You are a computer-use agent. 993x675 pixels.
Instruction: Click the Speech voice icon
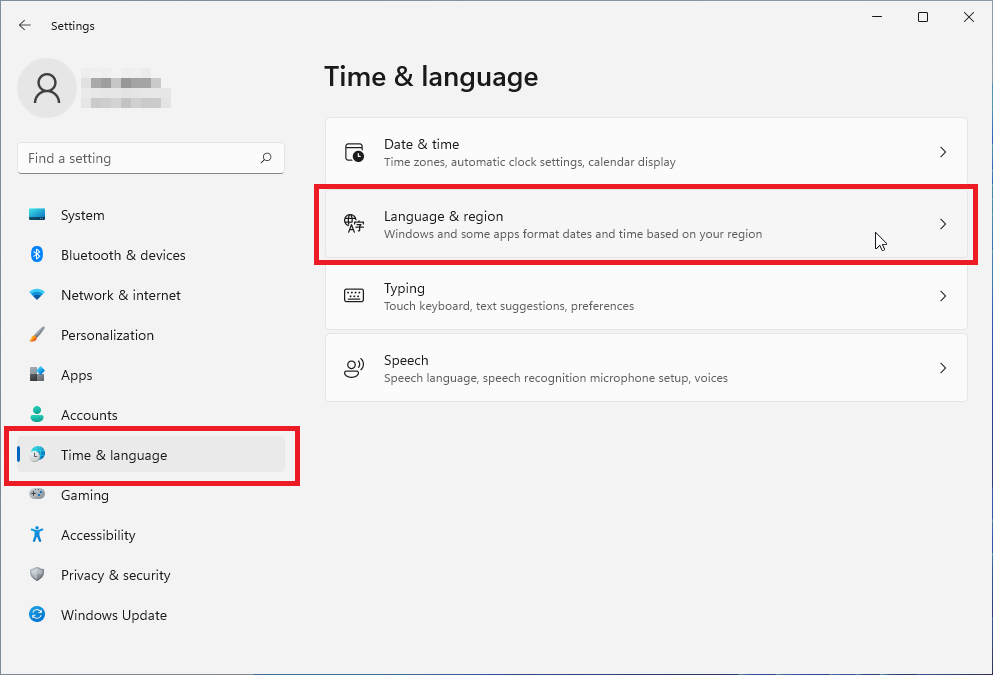coord(354,368)
